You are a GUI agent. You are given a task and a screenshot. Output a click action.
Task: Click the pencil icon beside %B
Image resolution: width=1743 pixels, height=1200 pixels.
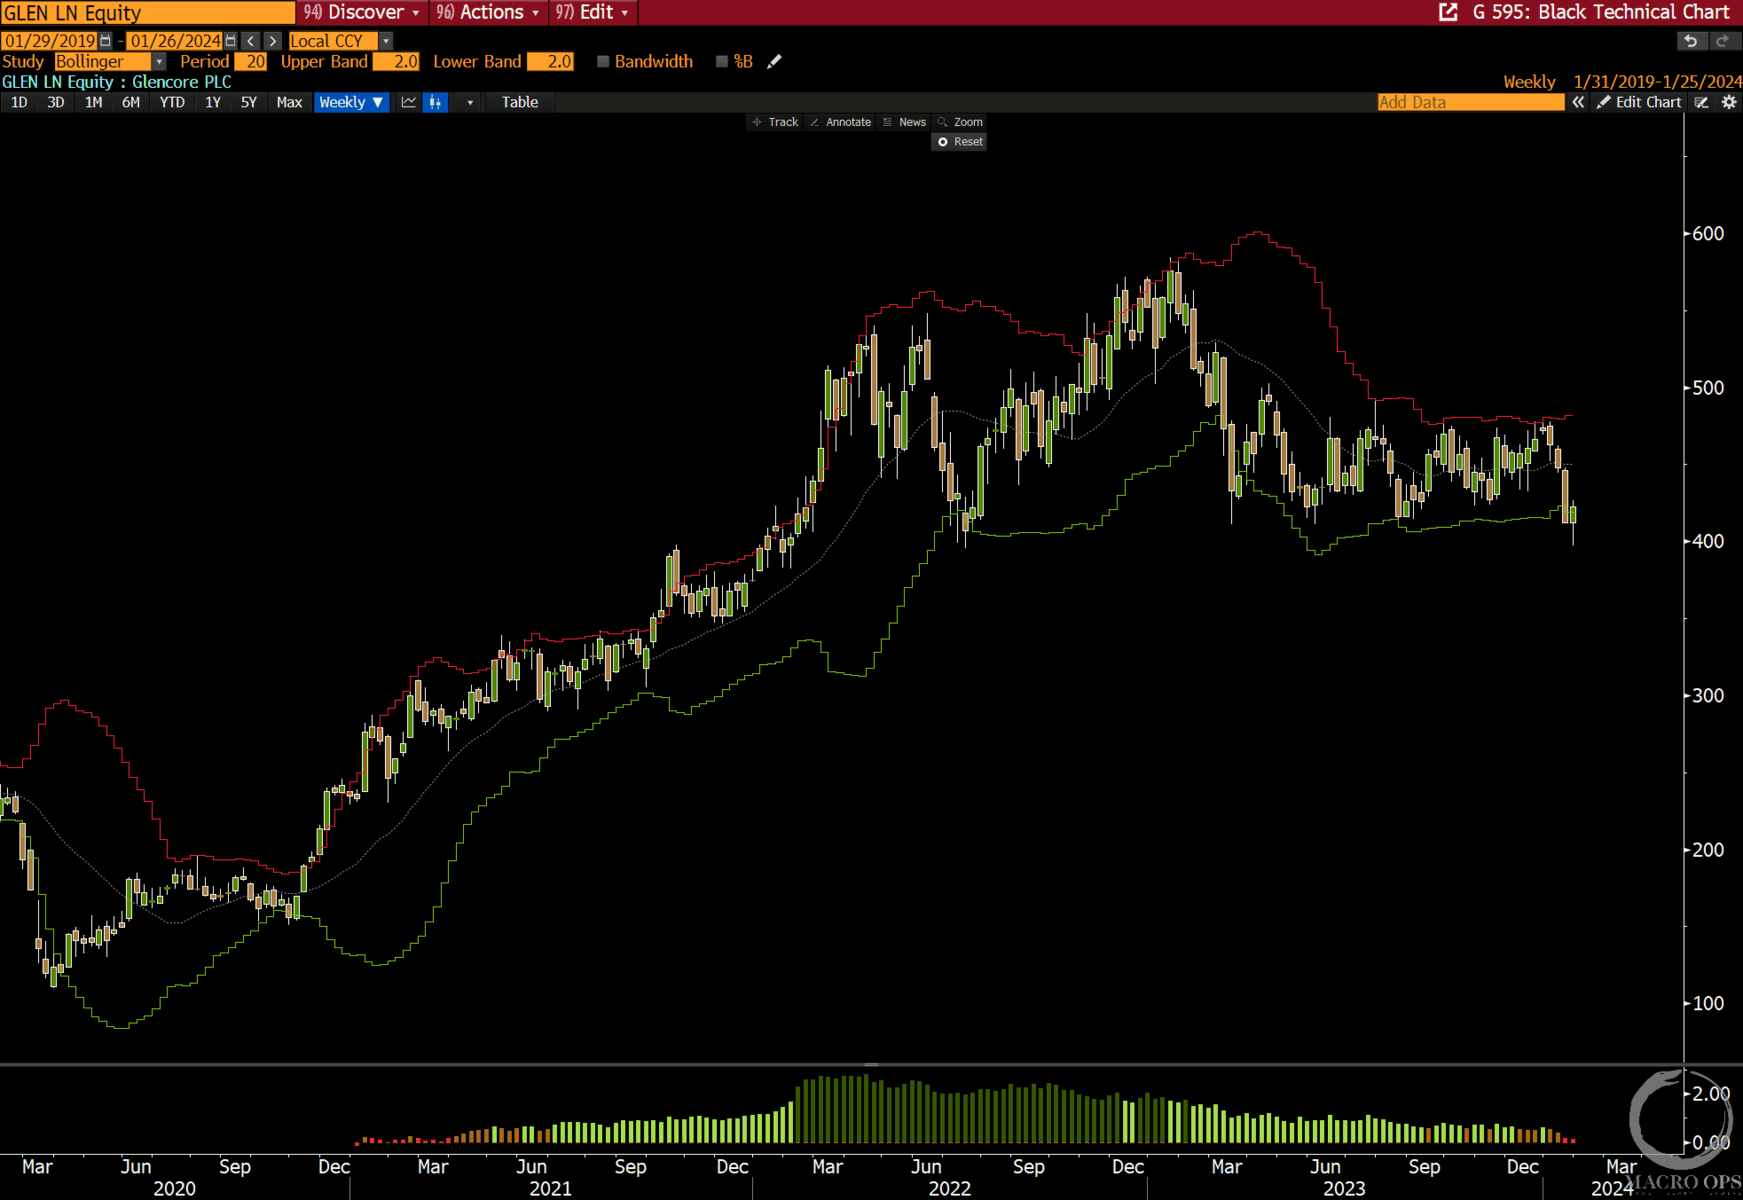pos(774,61)
